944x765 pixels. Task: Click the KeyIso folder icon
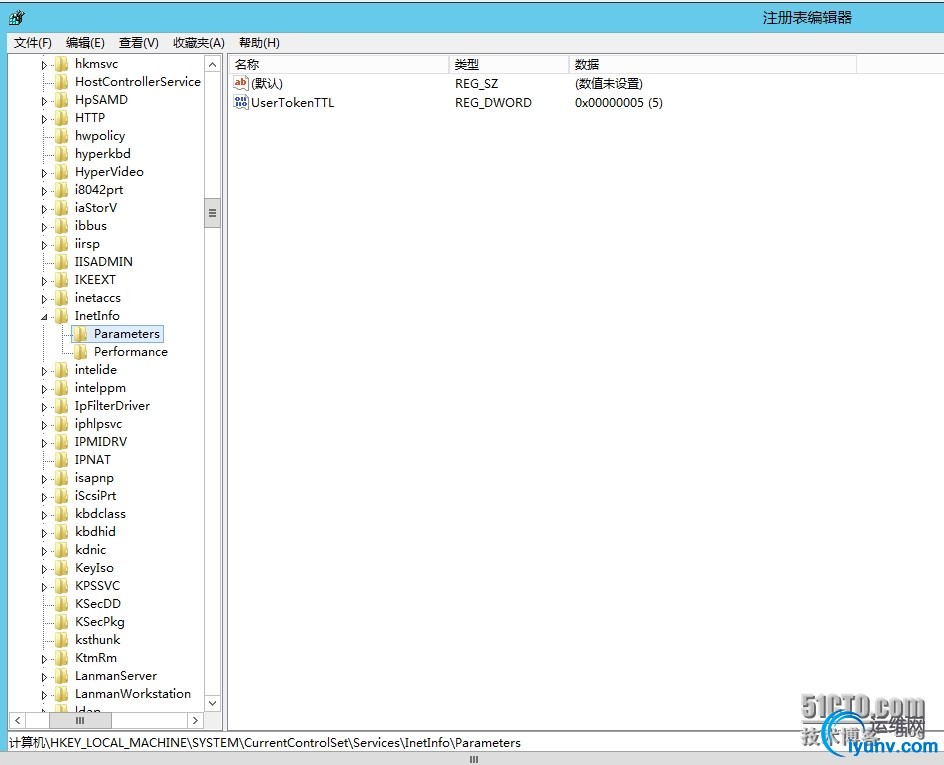61,568
